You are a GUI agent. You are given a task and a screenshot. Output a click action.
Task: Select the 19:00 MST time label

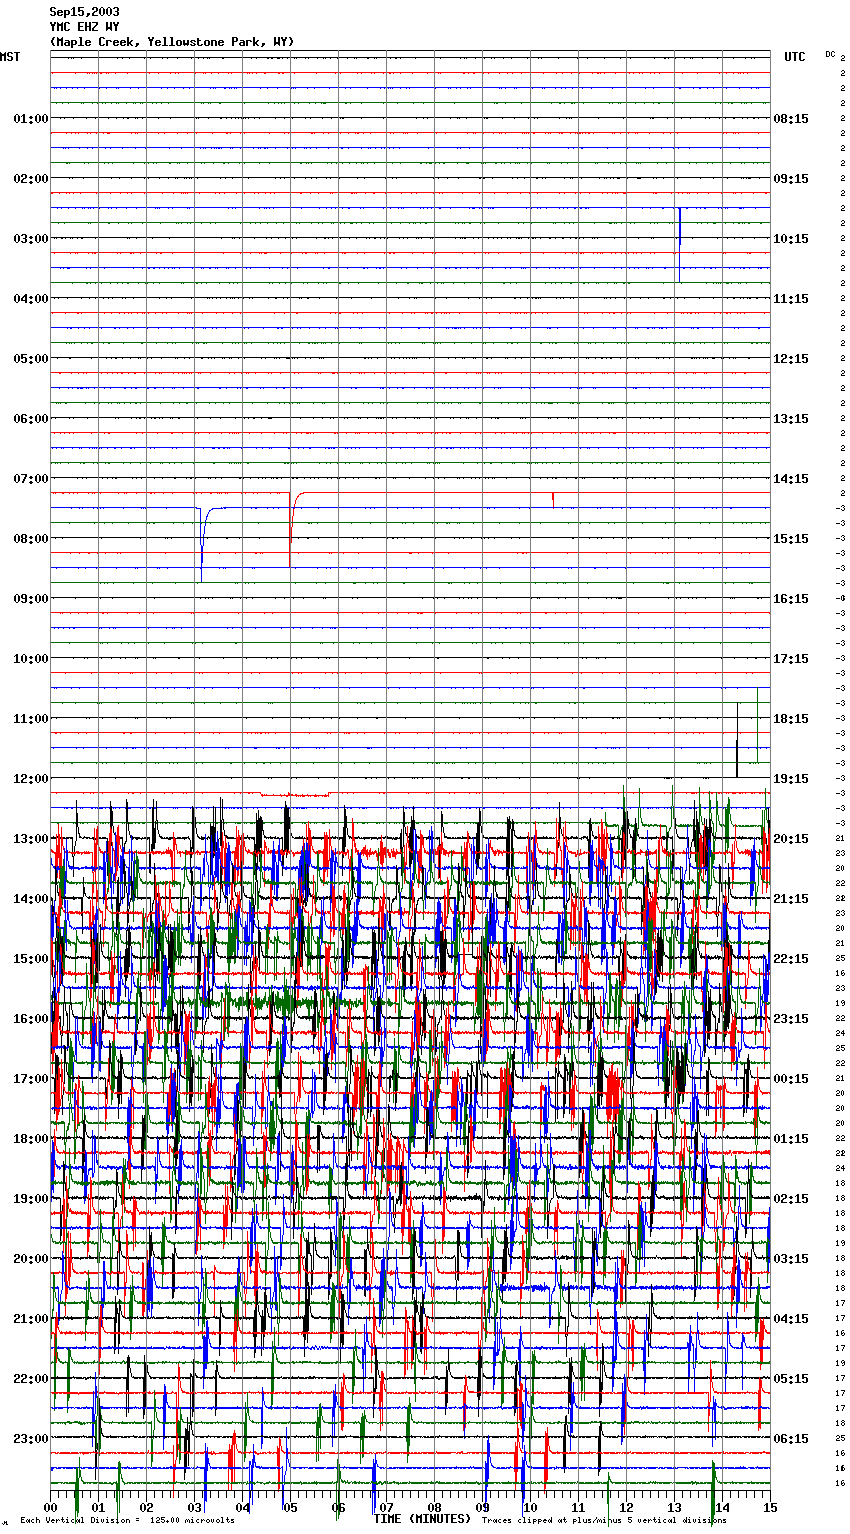click(31, 1199)
